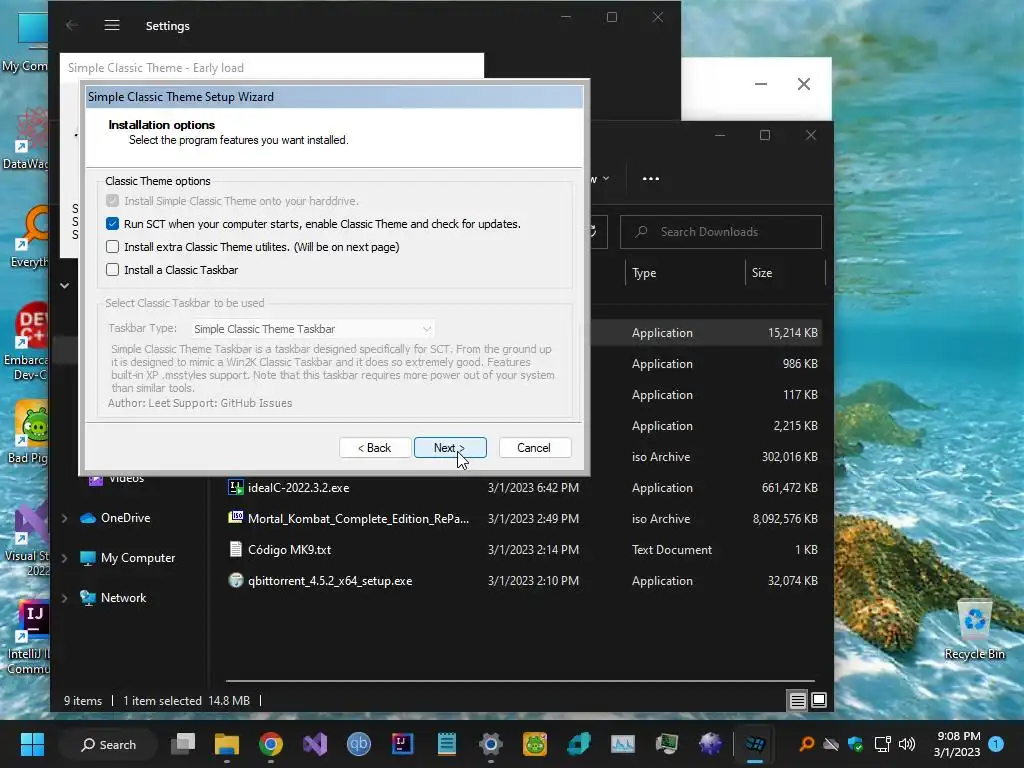This screenshot has width=1024, height=768.
Task: Toggle Run SCT when computer starts checkbox
Action: coord(112,224)
